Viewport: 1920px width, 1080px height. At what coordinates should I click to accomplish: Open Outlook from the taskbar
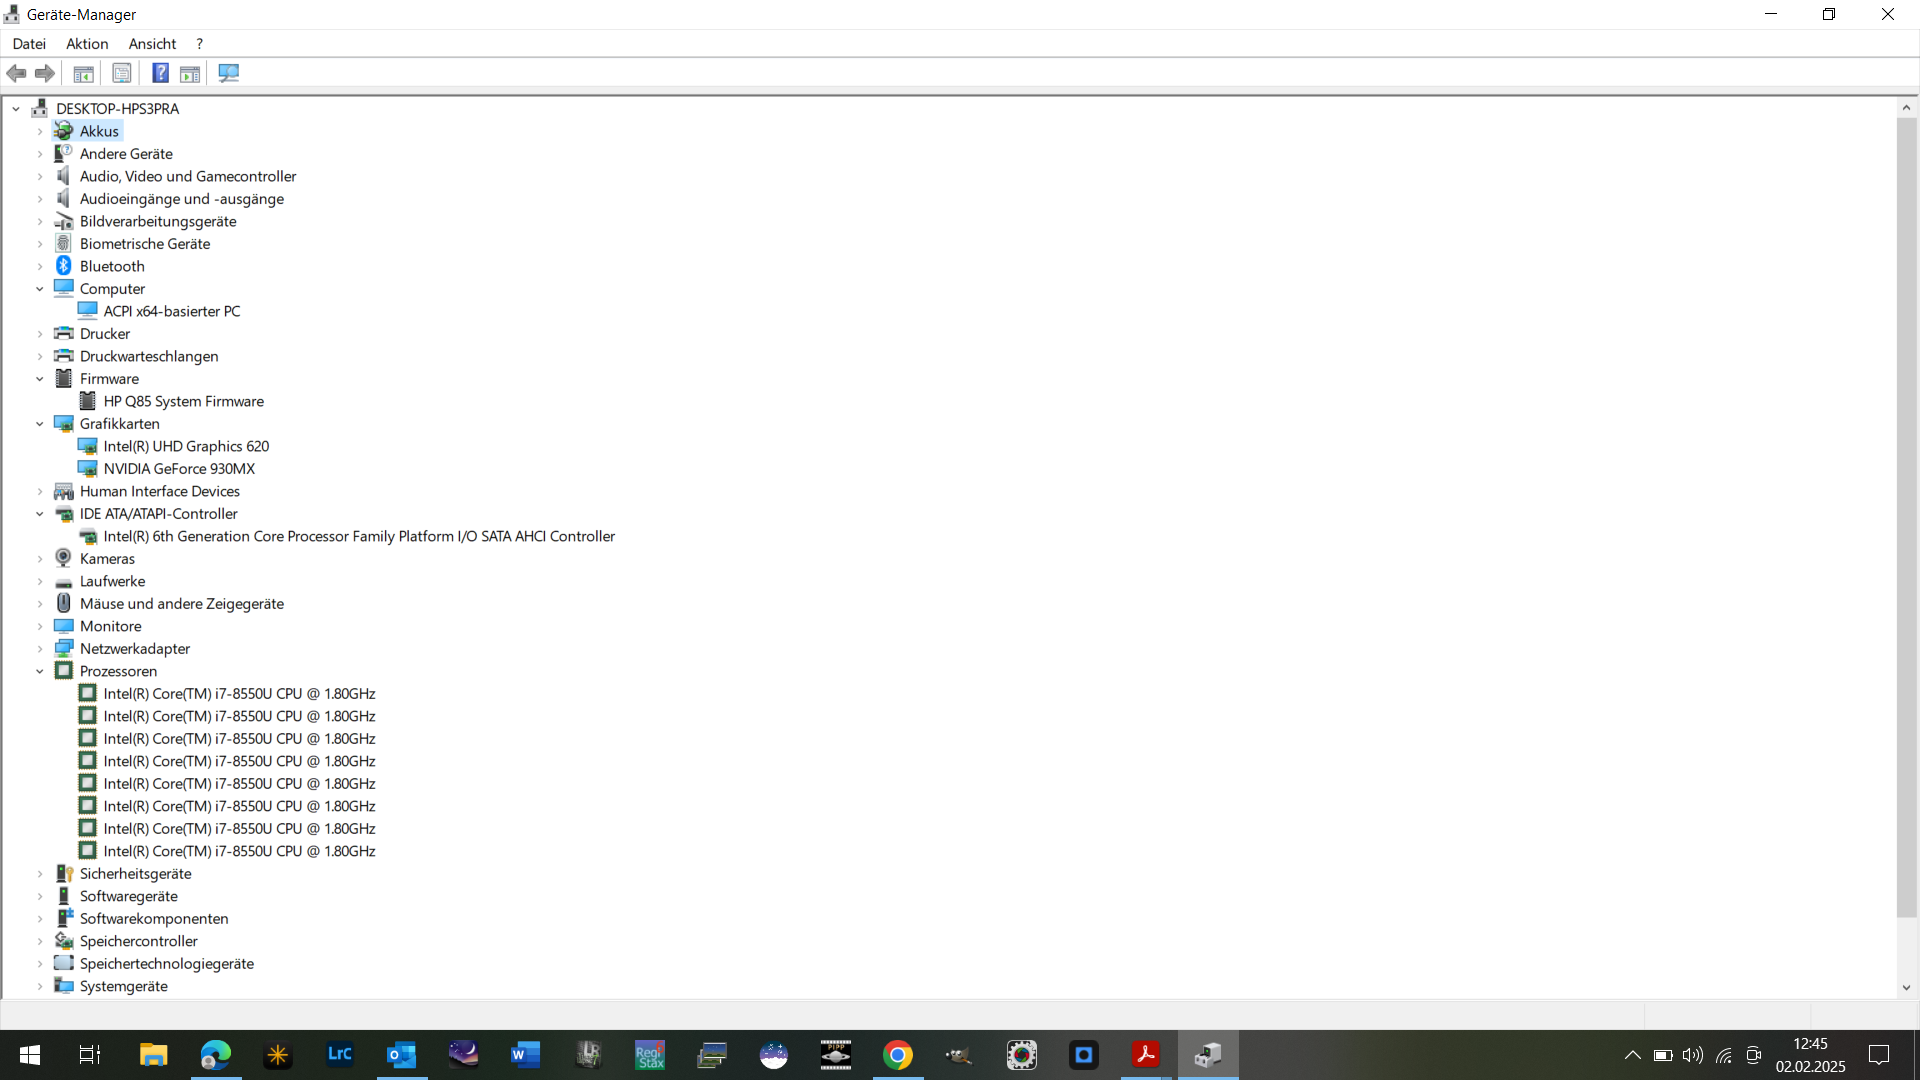pos(402,1055)
